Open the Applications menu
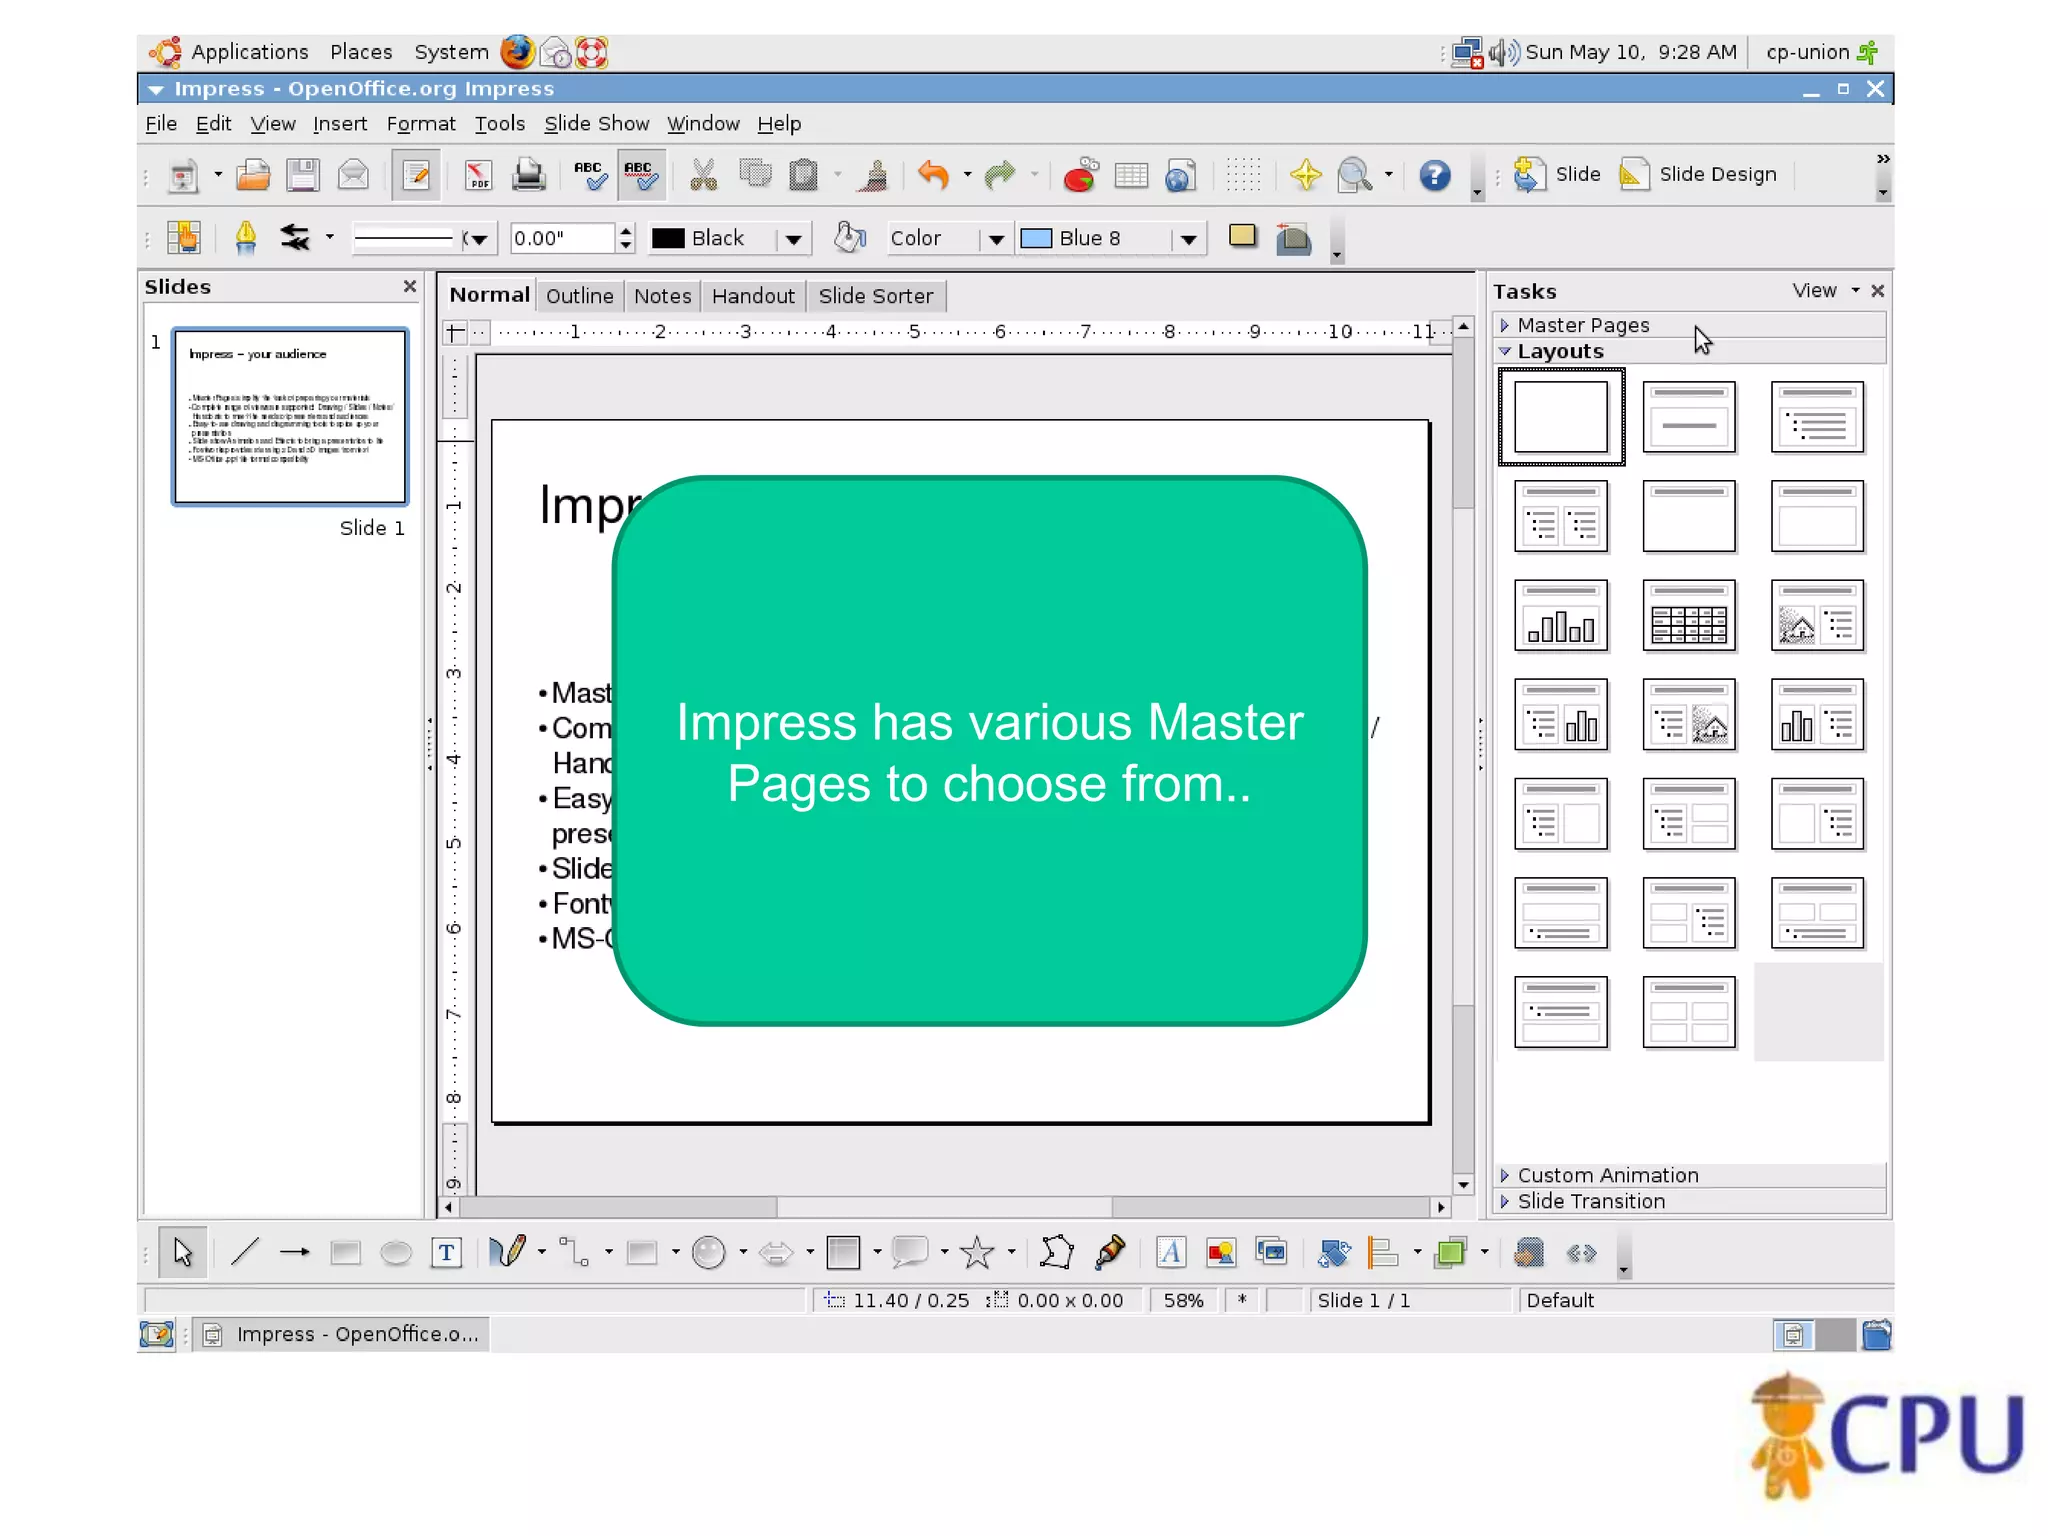This screenshot has height=1536, width=2048. click(x=250, y=52)
